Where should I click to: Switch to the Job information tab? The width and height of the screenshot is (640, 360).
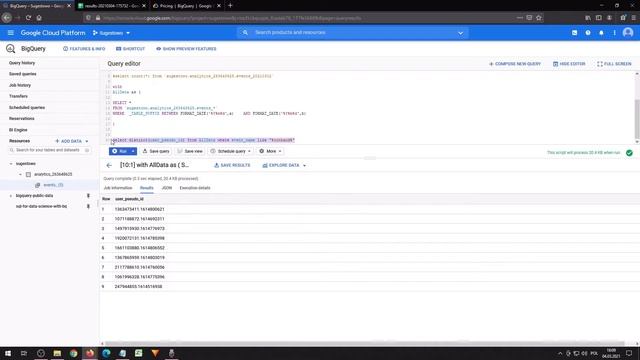click(x=118, y=188)
